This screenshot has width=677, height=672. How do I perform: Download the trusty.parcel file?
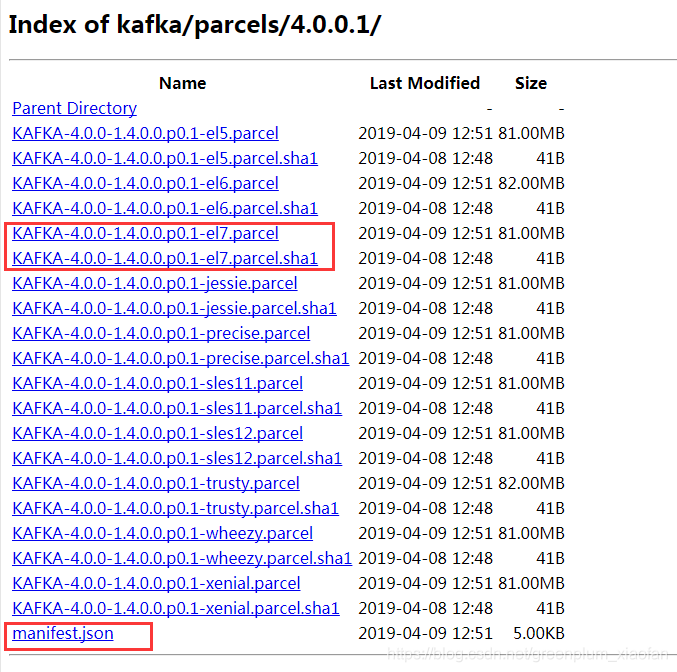(156, 484)
